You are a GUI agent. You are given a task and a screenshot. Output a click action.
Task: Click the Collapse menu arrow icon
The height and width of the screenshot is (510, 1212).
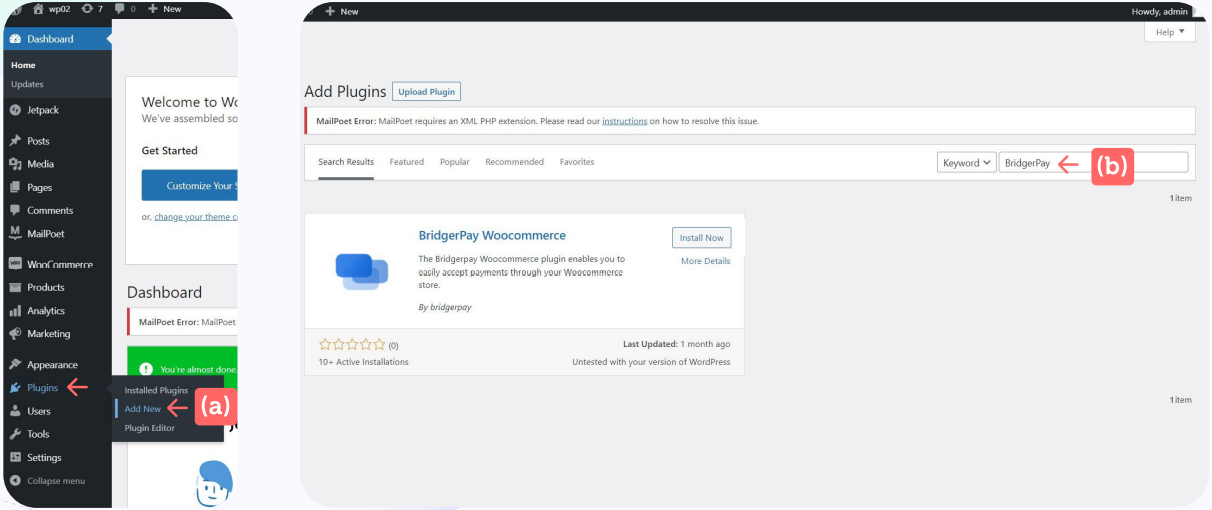[x=15, y=481]
